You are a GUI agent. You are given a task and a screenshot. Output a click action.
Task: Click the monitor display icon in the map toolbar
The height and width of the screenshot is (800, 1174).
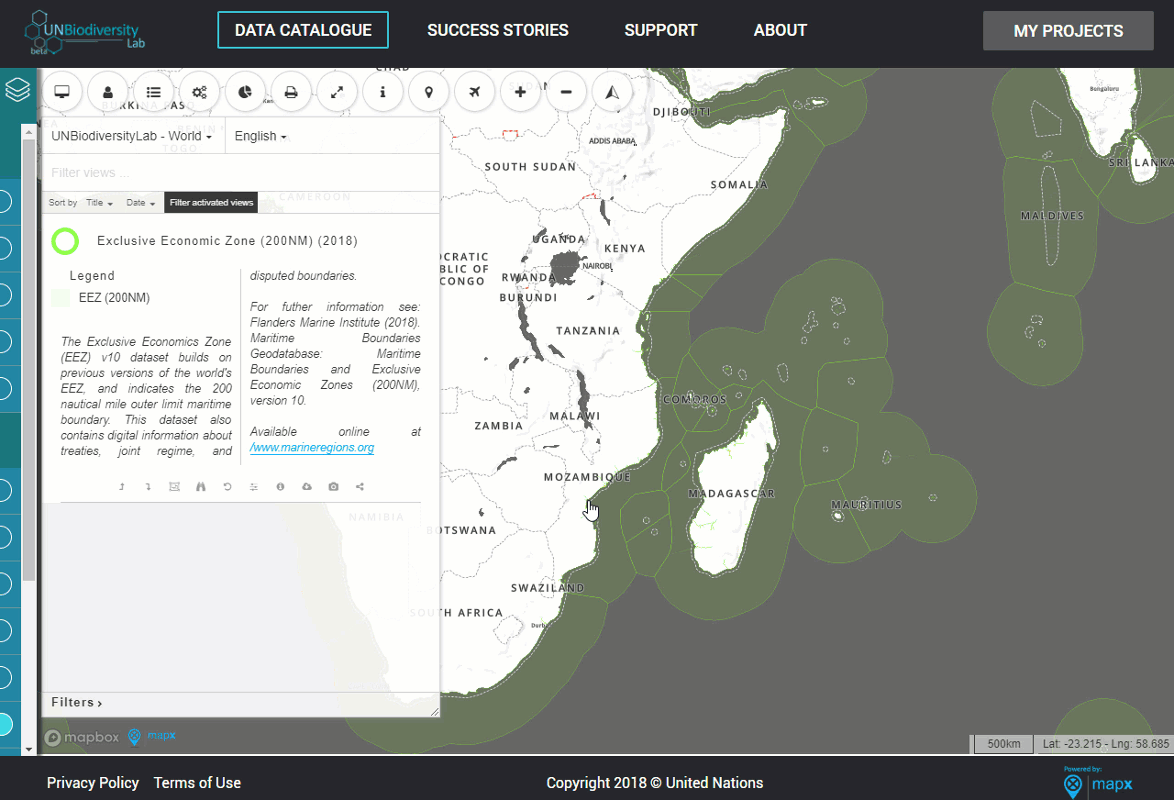click(x=62, y=92)
